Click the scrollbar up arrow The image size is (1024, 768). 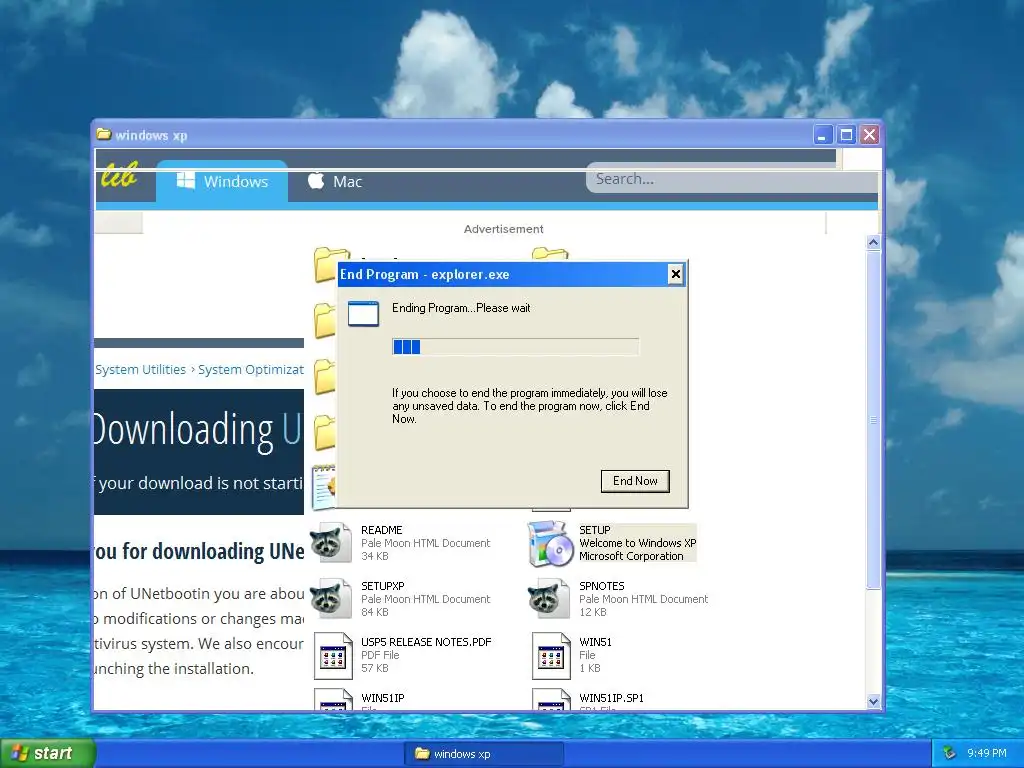pos(873,242)
